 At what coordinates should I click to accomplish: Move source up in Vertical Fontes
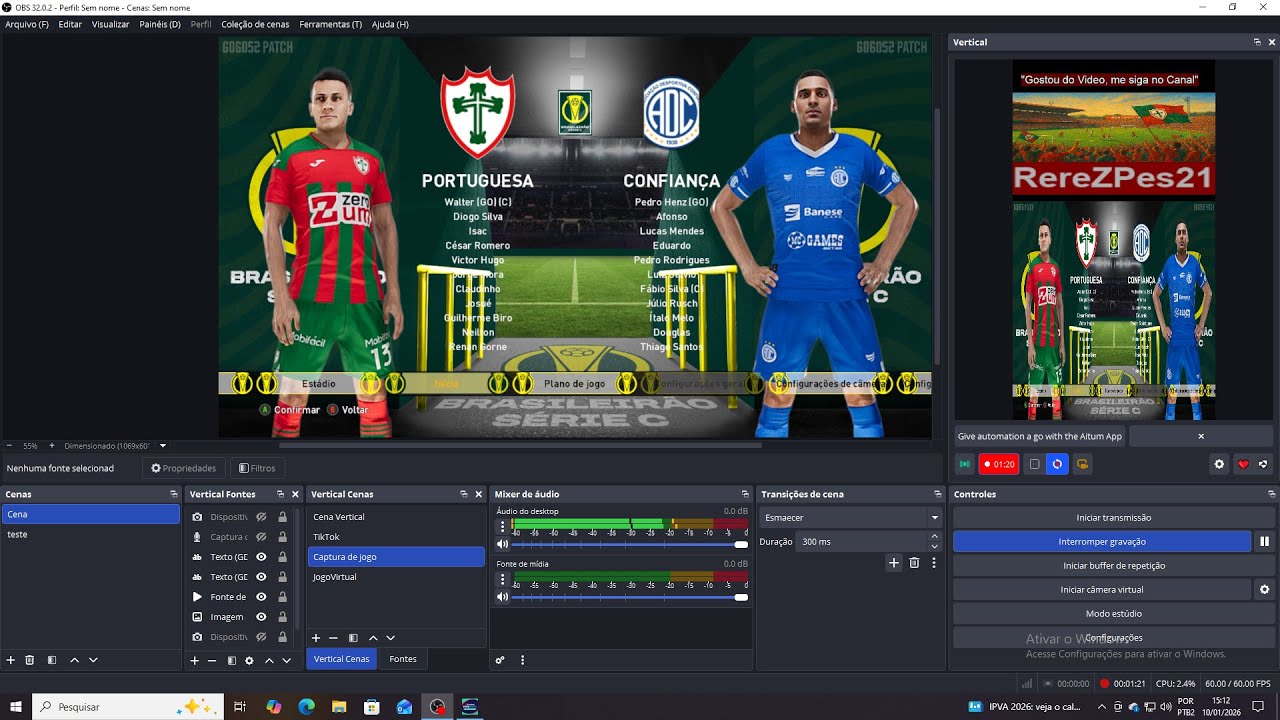[269, 661]
